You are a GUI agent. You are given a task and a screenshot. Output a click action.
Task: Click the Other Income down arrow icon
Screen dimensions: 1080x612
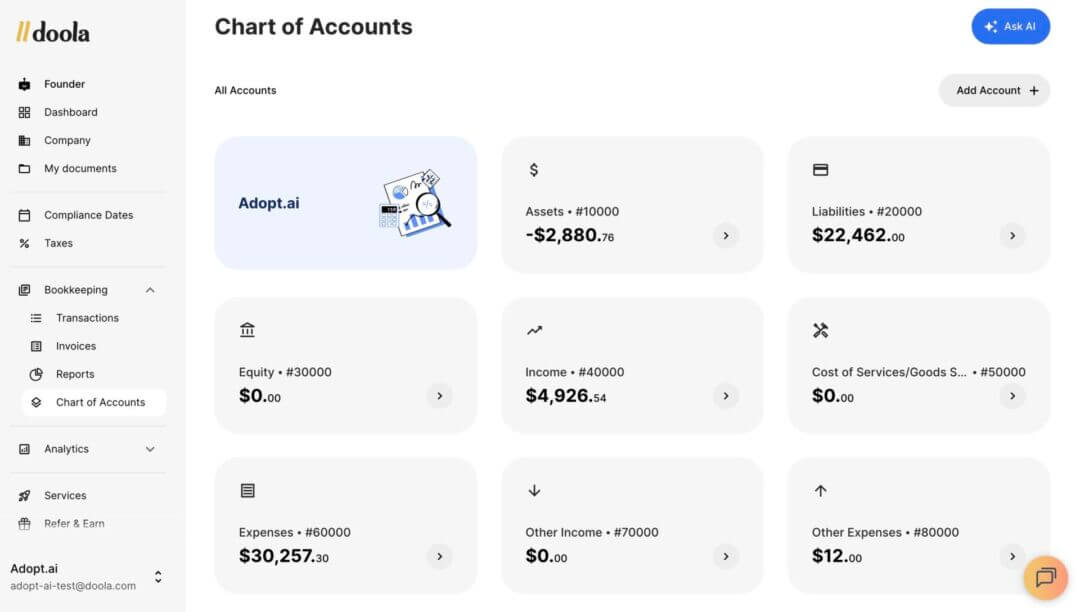[534, 491]
